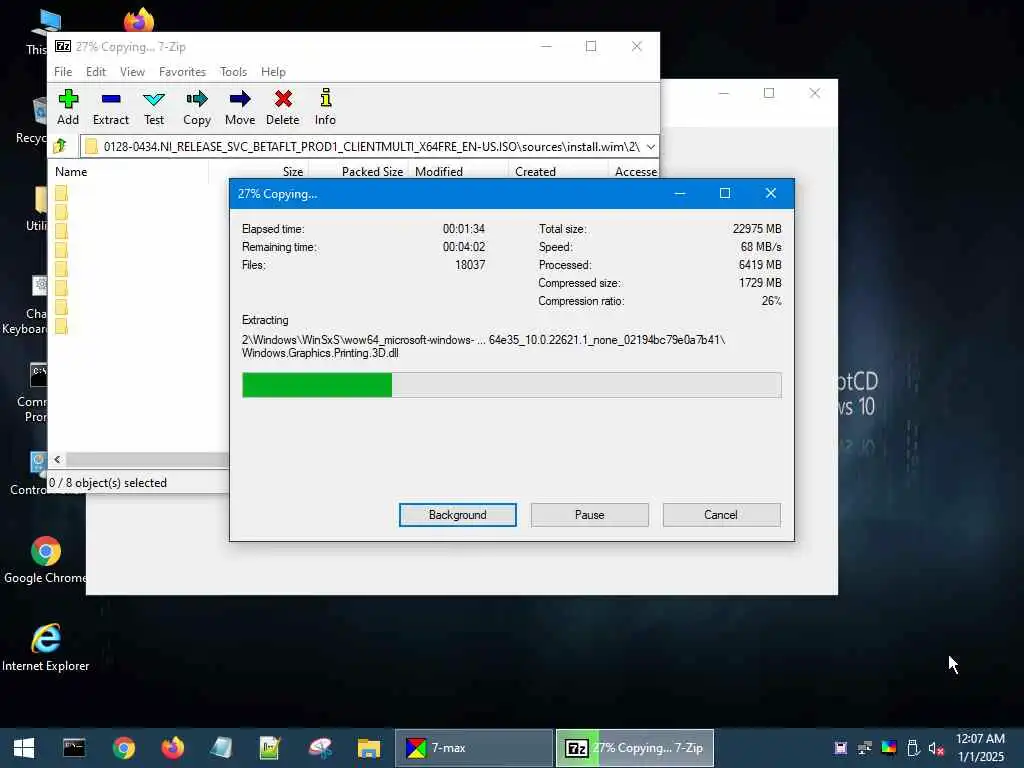The image size is (1024, 768).
Task: Click the status bar object selection text
Action: click(x=108, y=483)
